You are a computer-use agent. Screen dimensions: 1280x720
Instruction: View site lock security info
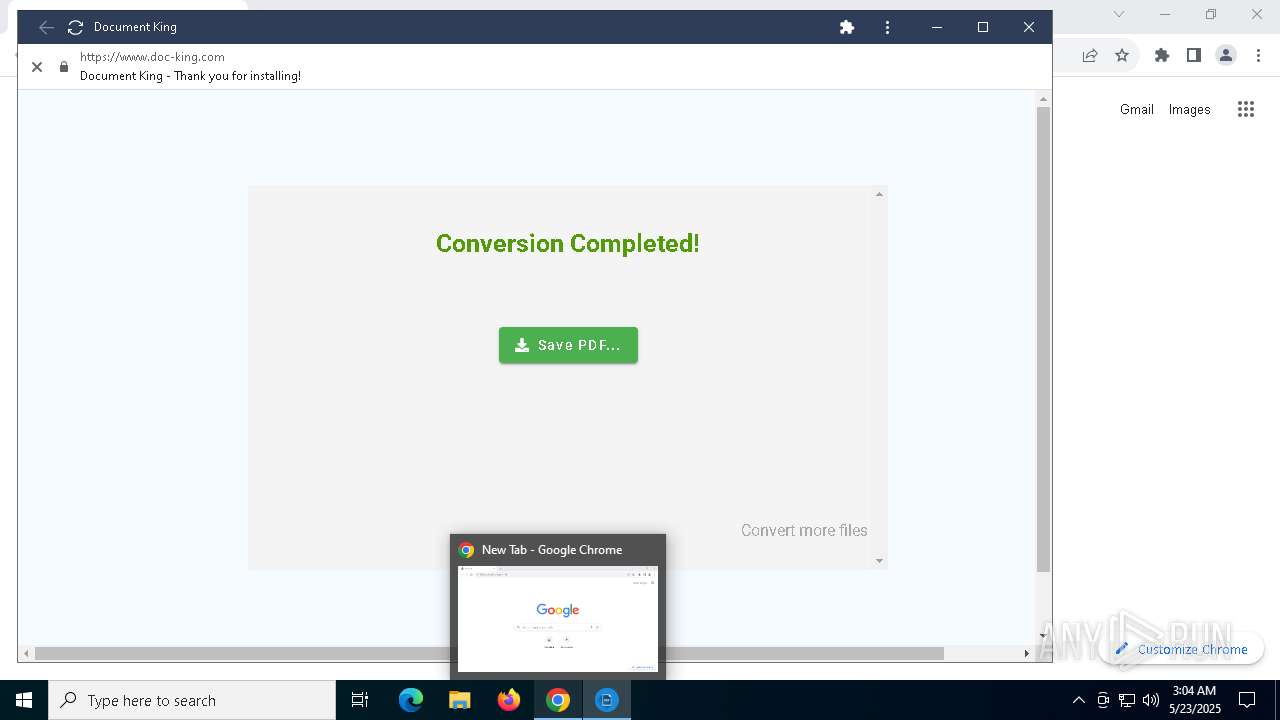pyautogui.click(x=64, y=67)
